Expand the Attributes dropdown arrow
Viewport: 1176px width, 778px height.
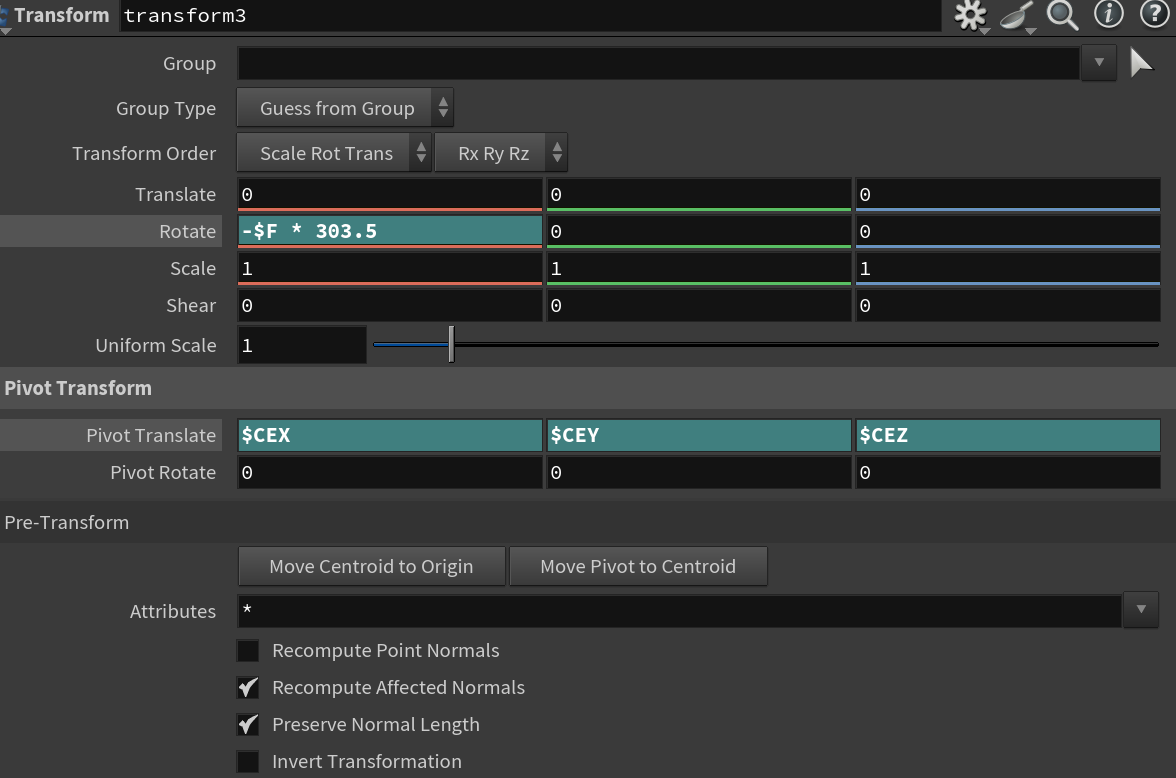[1141, 610]
